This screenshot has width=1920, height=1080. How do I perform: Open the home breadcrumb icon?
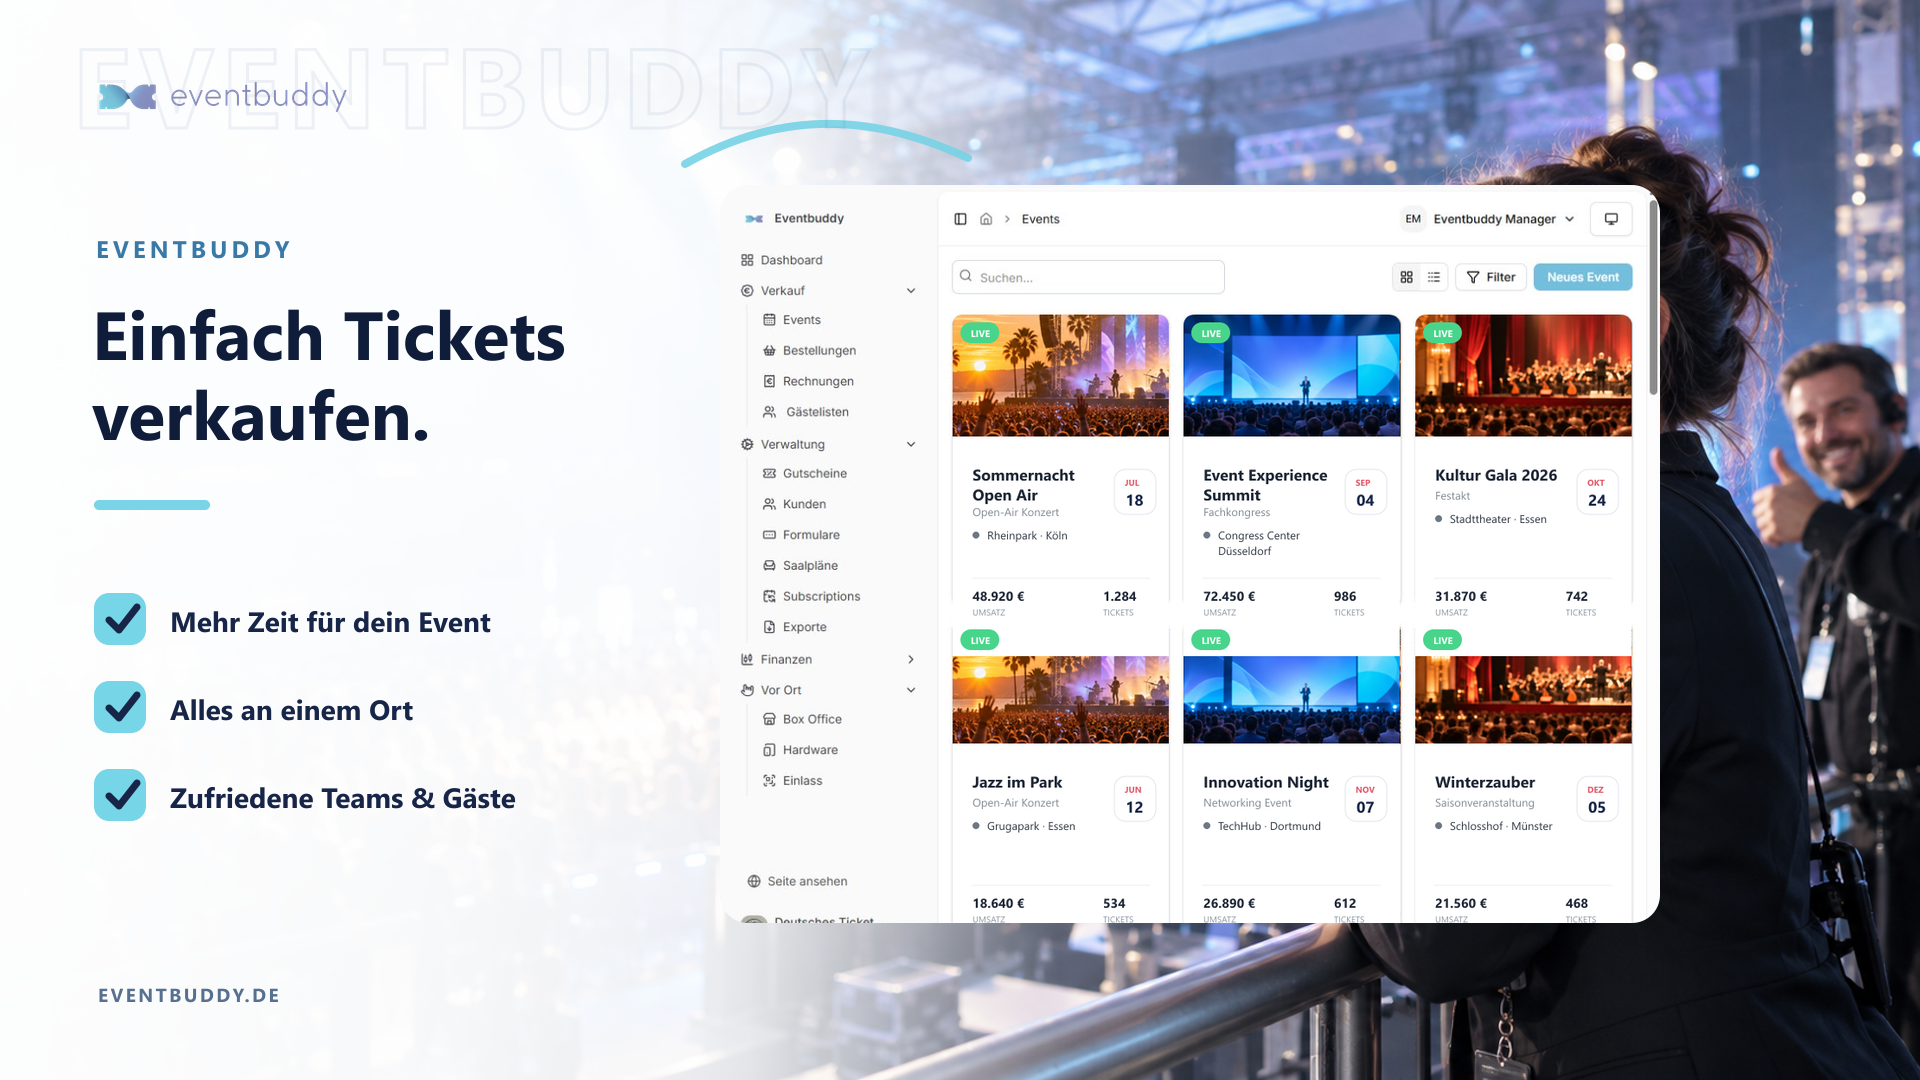[986, 219]
